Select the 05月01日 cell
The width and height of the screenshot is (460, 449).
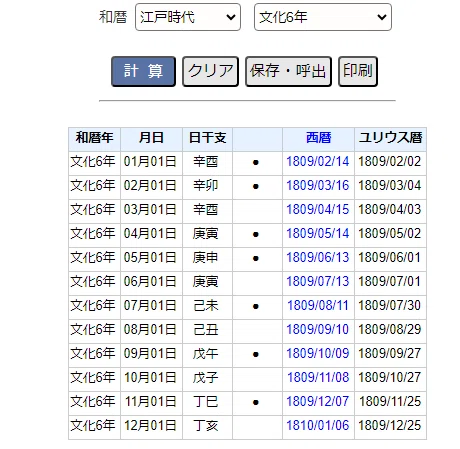click(151, 258)
